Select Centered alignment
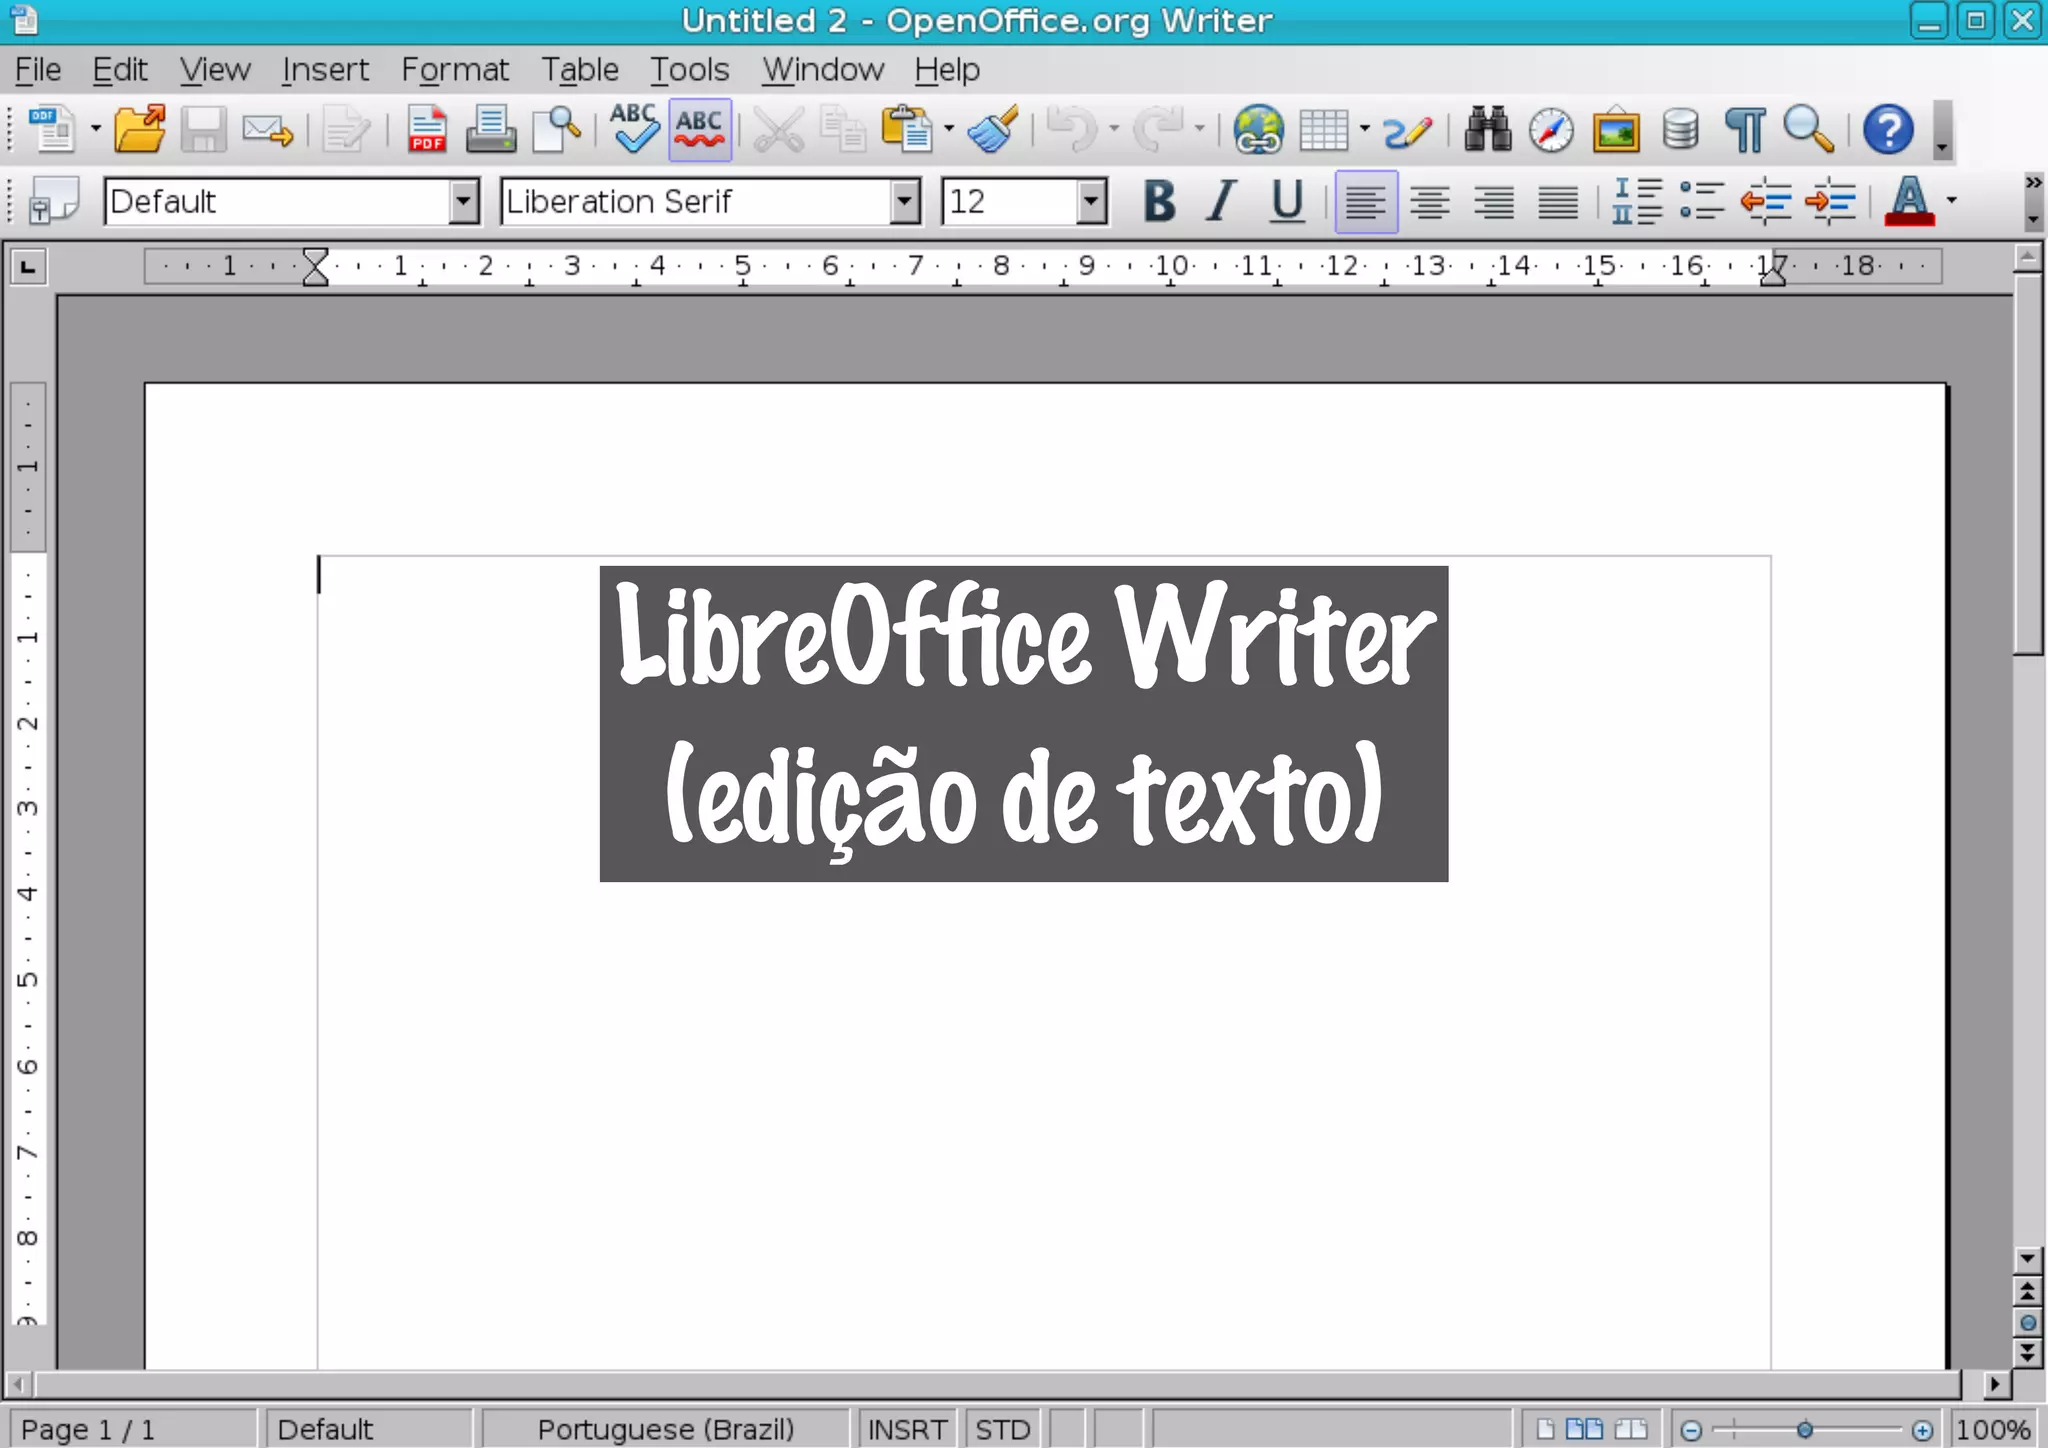Screen dimensions: 2048x1448 1430,201
